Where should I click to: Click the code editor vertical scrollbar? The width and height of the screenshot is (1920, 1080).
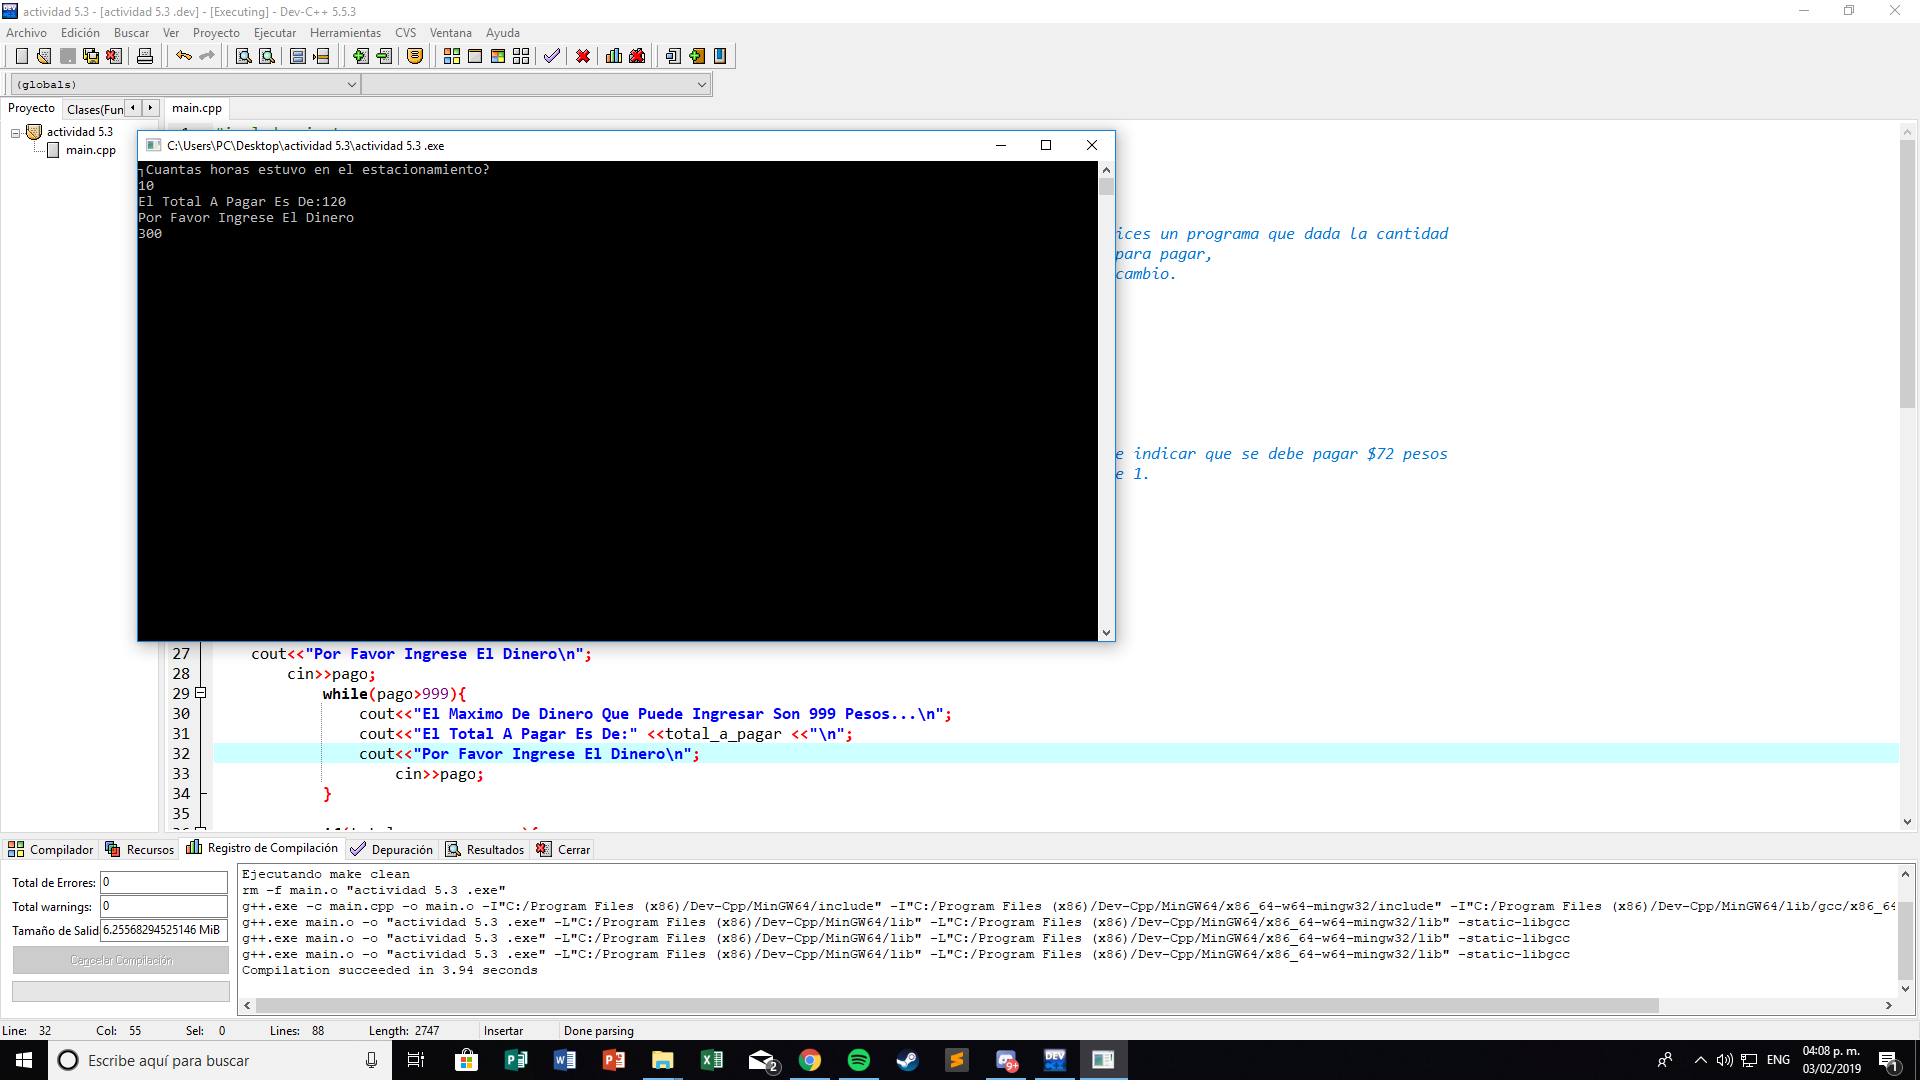pyautogui.click(x=1907, y=272)
